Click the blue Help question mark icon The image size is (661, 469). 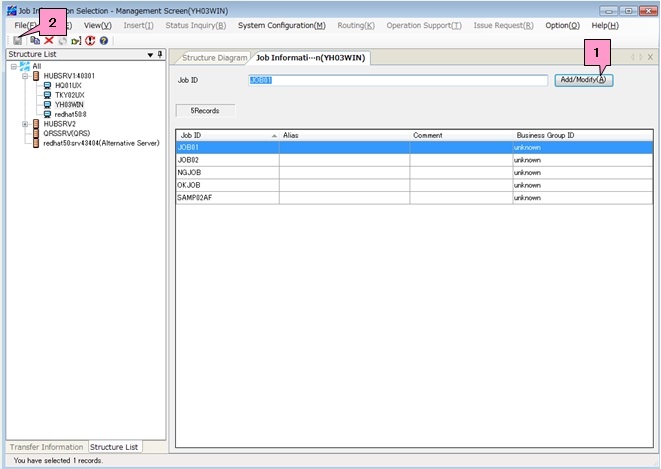(103, 40)
